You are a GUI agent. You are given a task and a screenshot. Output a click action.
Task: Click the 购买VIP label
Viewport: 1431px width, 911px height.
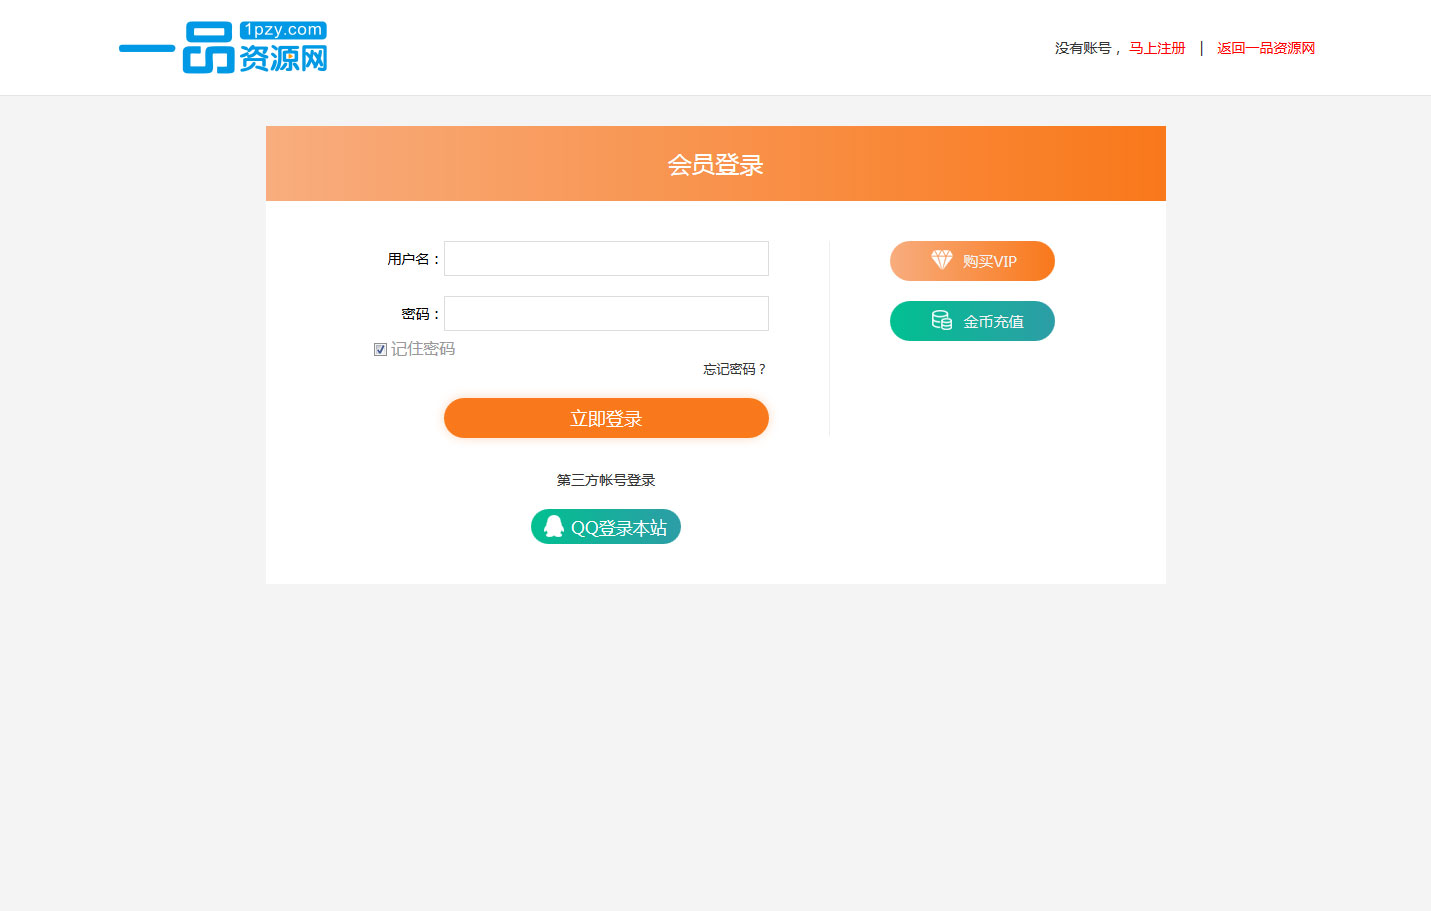[x=990, y=261]
